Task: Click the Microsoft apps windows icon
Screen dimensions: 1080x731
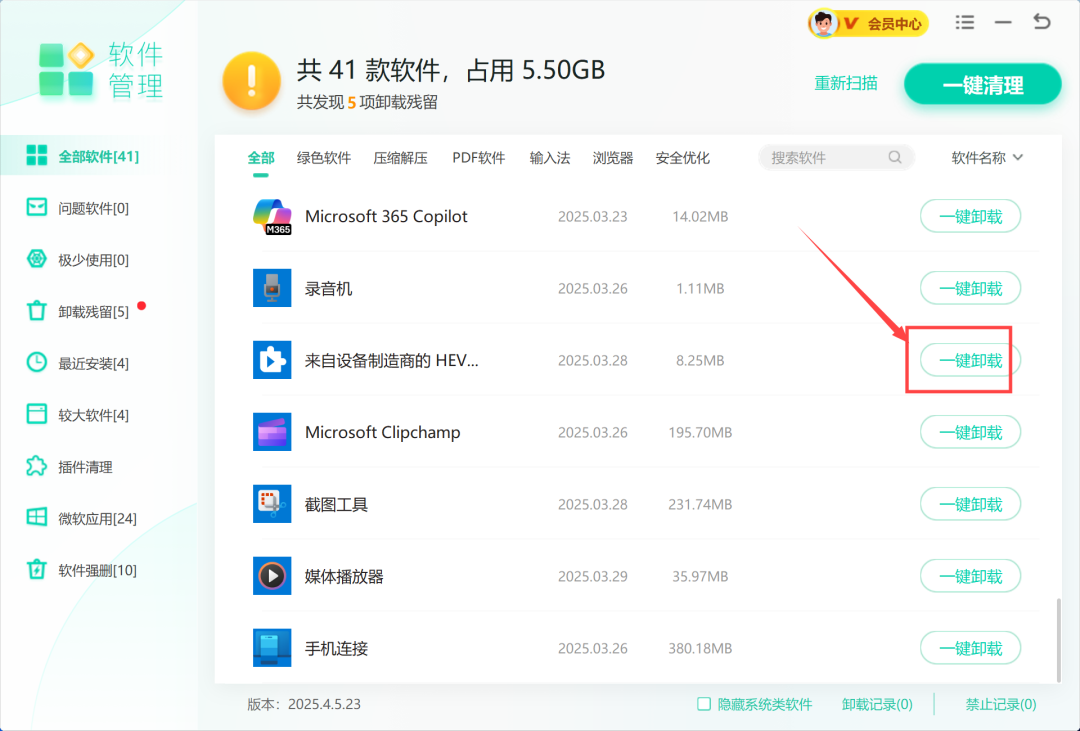Action: point(37,517)
